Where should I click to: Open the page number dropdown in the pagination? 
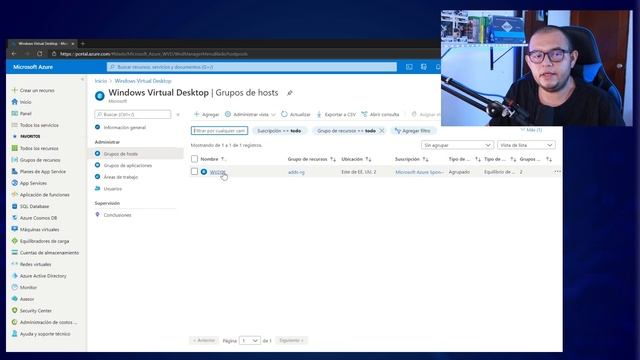click(249, 340)
